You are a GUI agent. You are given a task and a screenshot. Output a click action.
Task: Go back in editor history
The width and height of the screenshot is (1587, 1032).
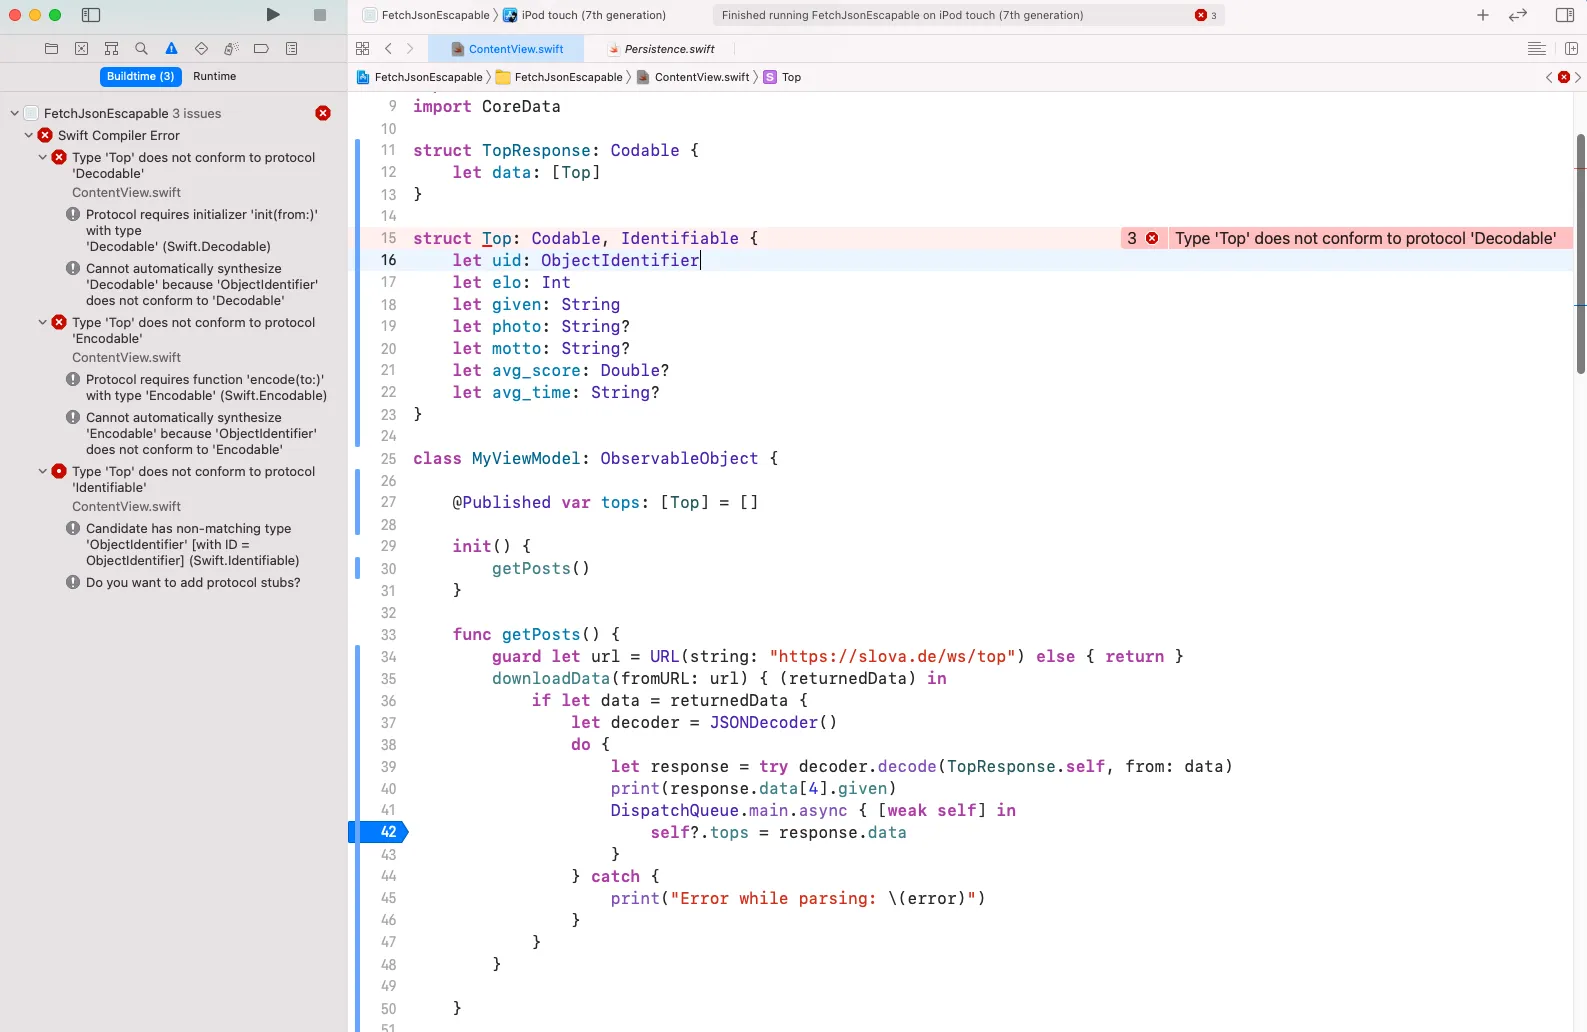[x=389, y=48]
